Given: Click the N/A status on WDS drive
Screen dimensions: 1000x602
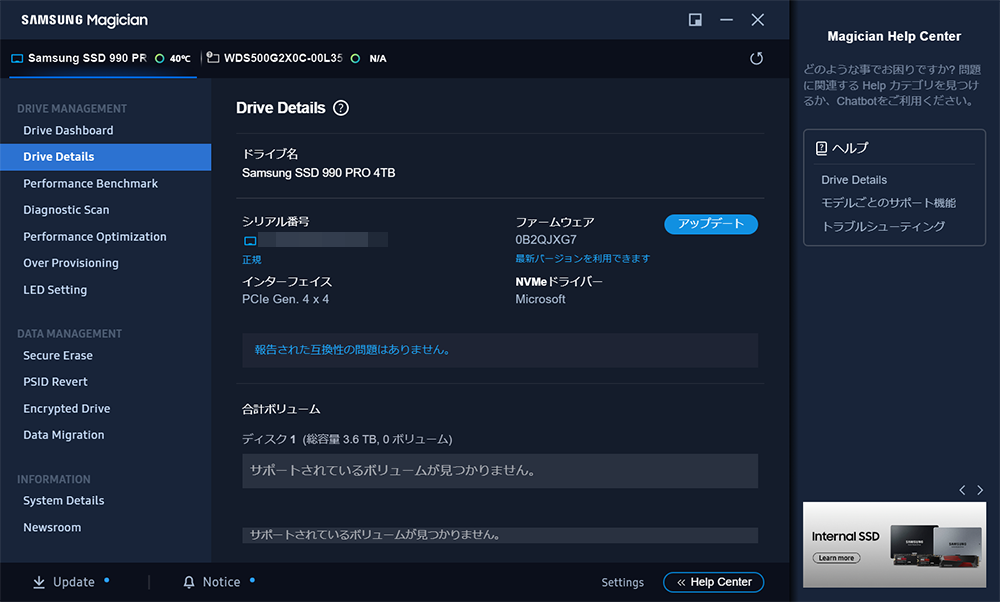Looking at the screenshot, I should pyautogui.click(x=378, y=59).
